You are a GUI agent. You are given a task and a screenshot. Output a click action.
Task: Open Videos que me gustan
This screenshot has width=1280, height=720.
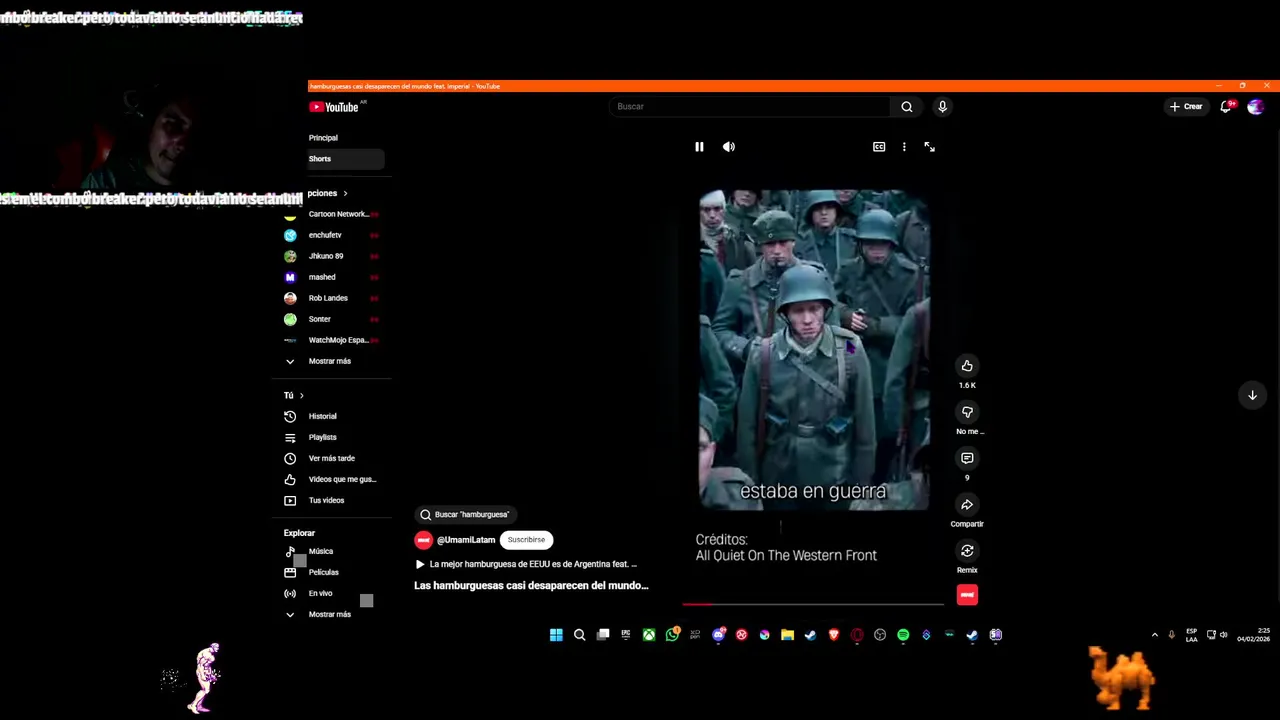click(342, 479)
